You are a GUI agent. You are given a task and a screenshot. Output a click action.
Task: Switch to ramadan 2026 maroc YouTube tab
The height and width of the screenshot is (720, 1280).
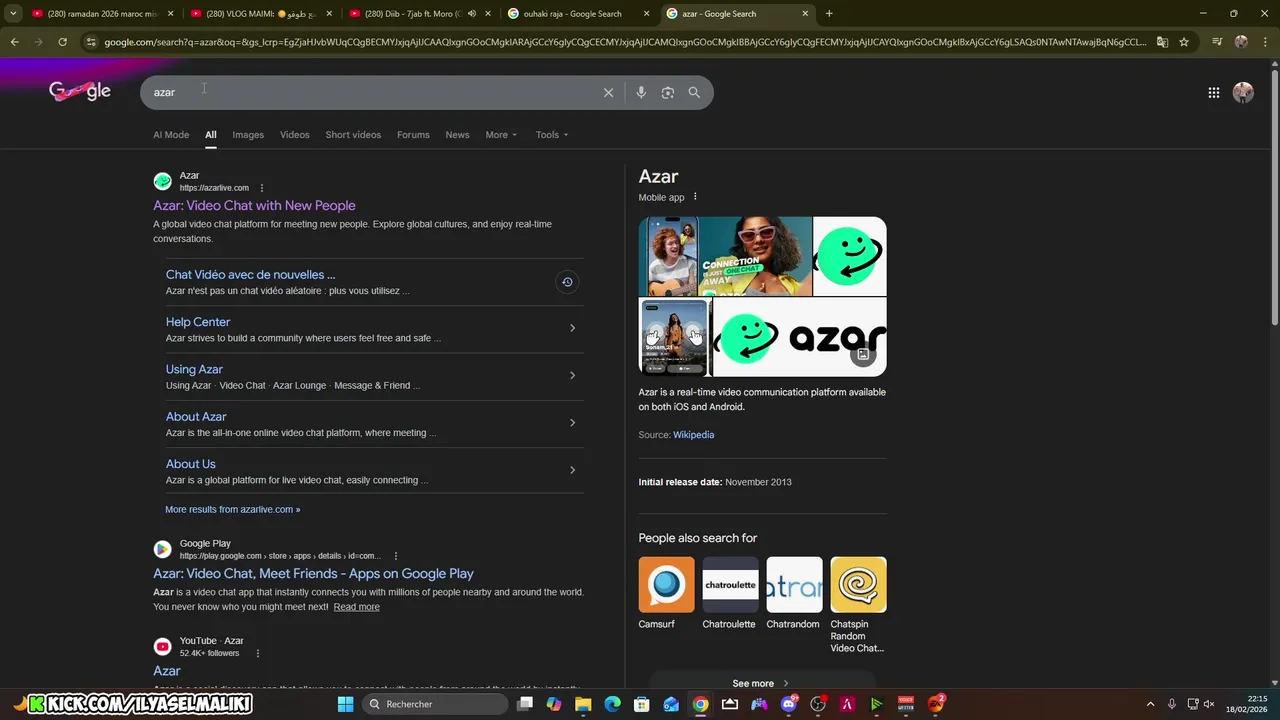tap(102, 14)
